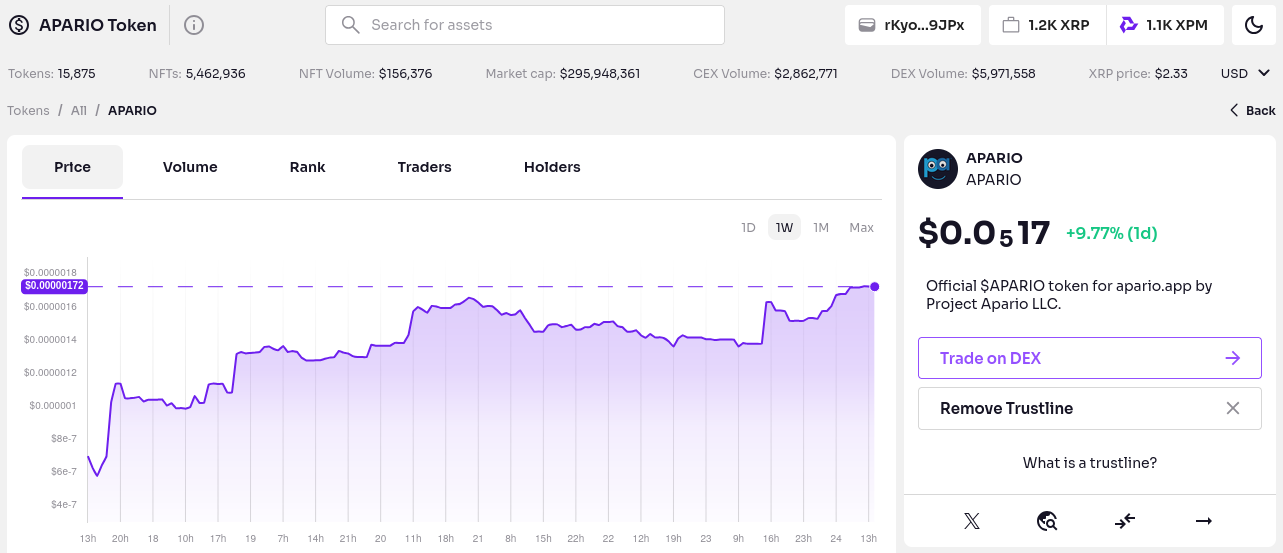The image size is (1283, 553).
Task: Click the search magnifier icon
Action: 350,25
